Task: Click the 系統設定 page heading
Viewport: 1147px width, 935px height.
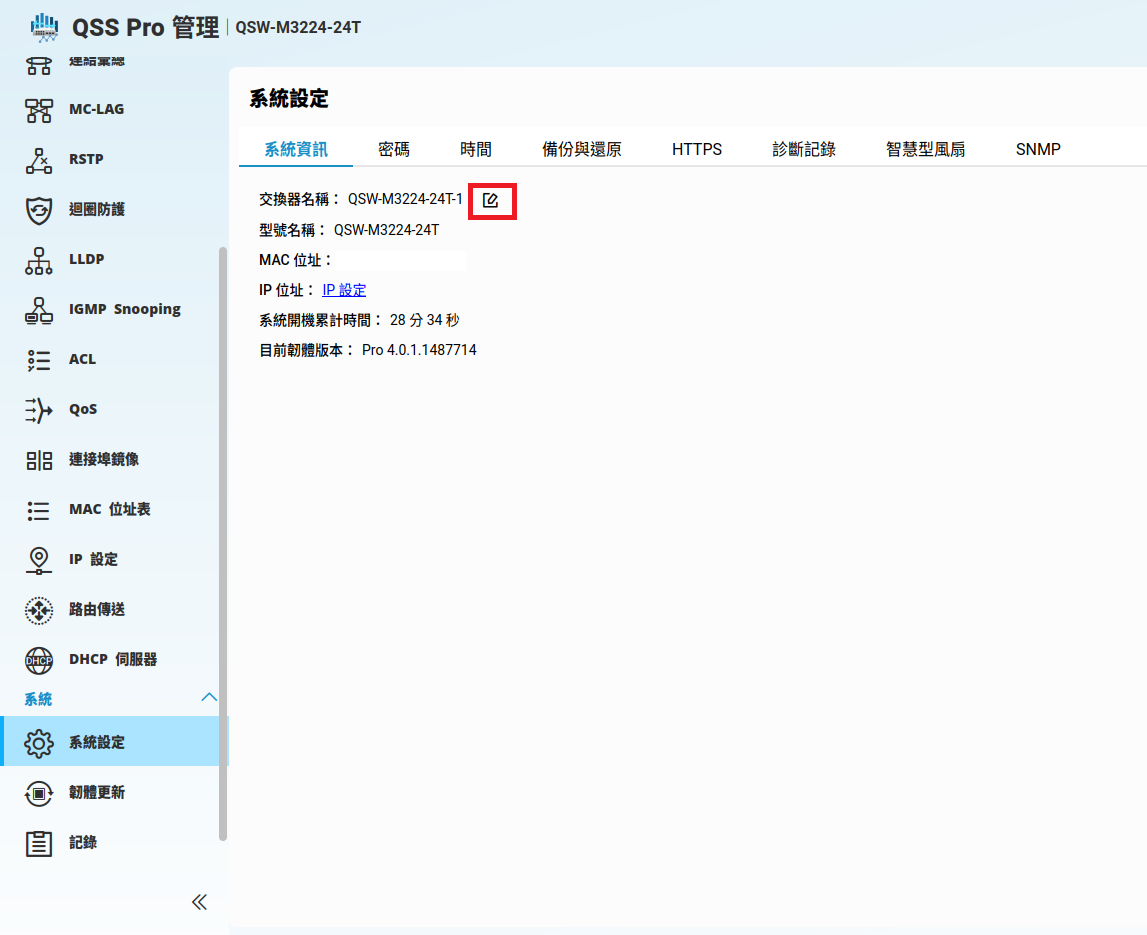Action: pos(289,99)
